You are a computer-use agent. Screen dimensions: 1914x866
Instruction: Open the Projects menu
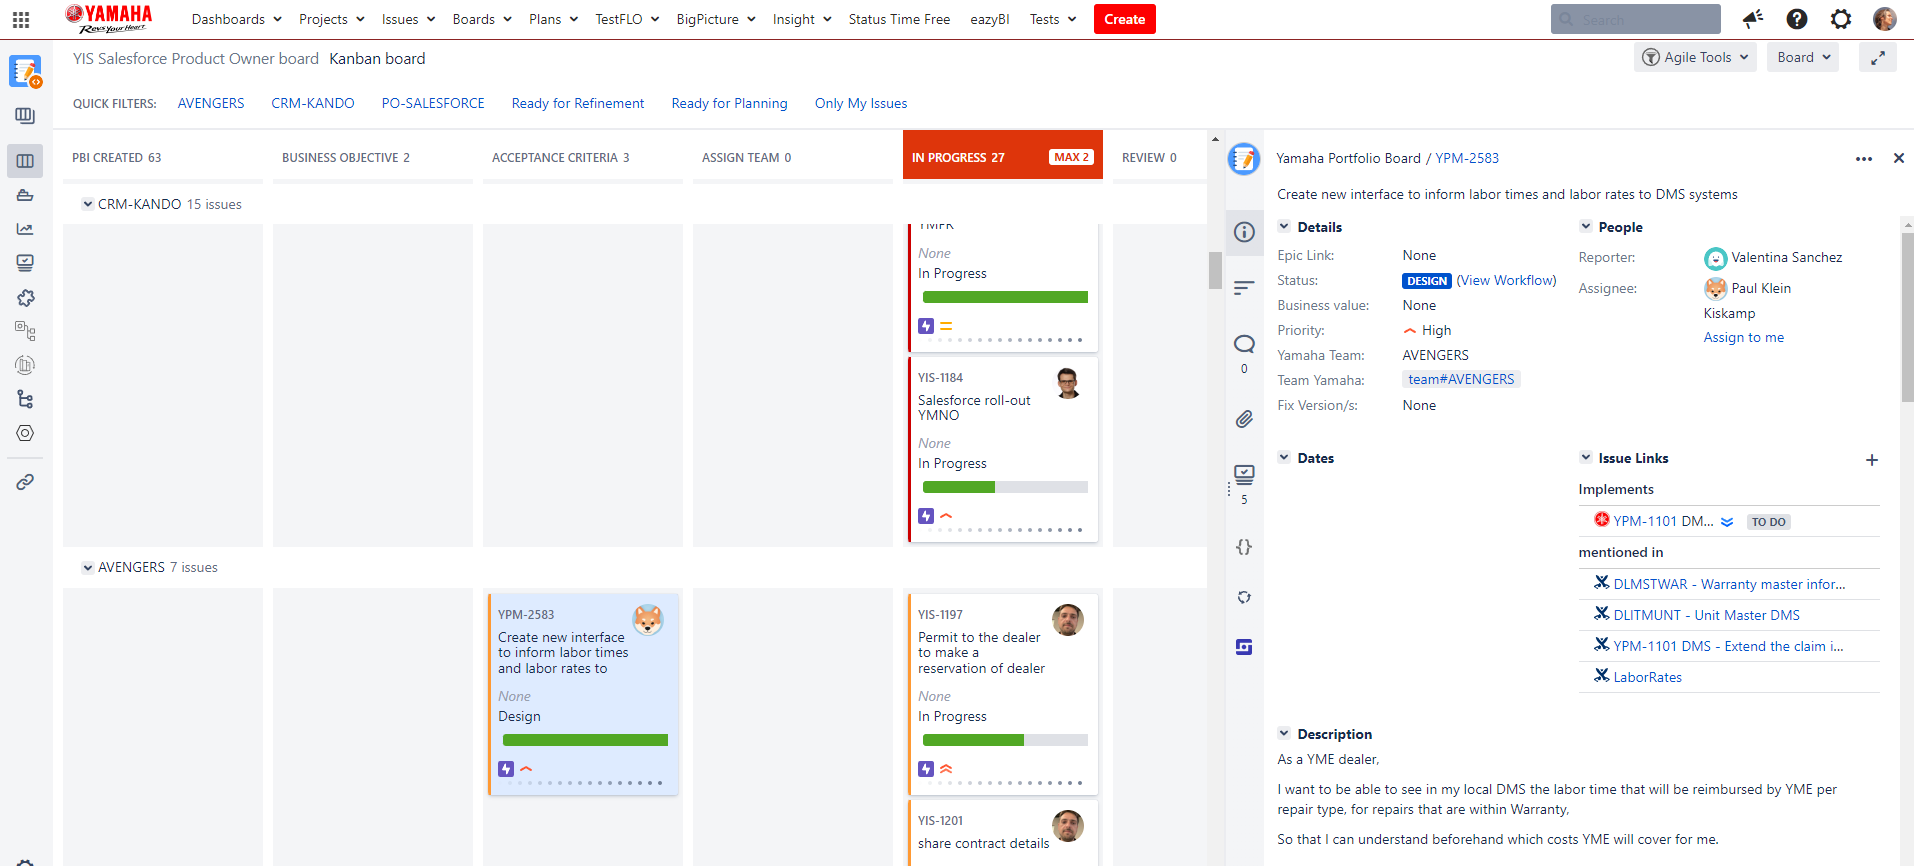331,19
